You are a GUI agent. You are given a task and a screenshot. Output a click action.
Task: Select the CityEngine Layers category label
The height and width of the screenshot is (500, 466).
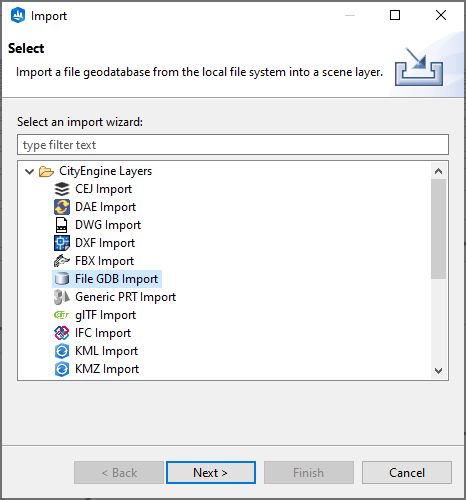(105, 171)
